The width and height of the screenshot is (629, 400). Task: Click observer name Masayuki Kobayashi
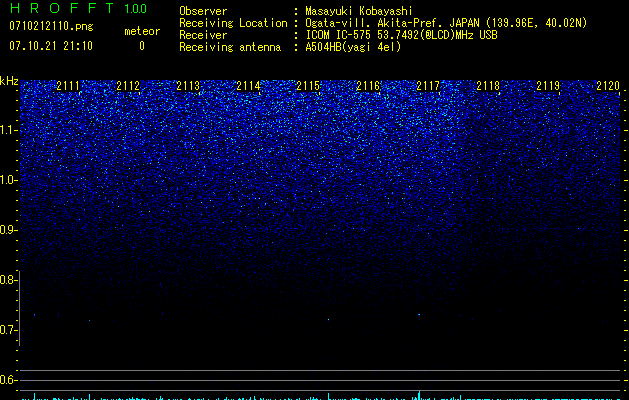359,11
